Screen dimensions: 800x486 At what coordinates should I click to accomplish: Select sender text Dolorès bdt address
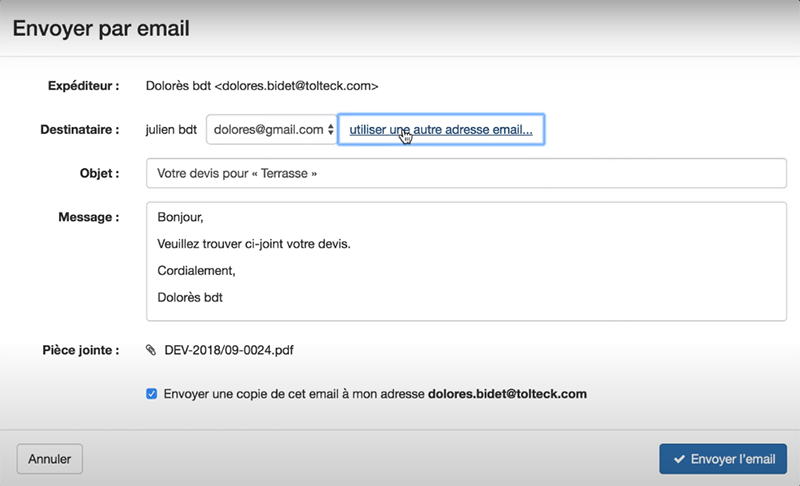point(262,86)
